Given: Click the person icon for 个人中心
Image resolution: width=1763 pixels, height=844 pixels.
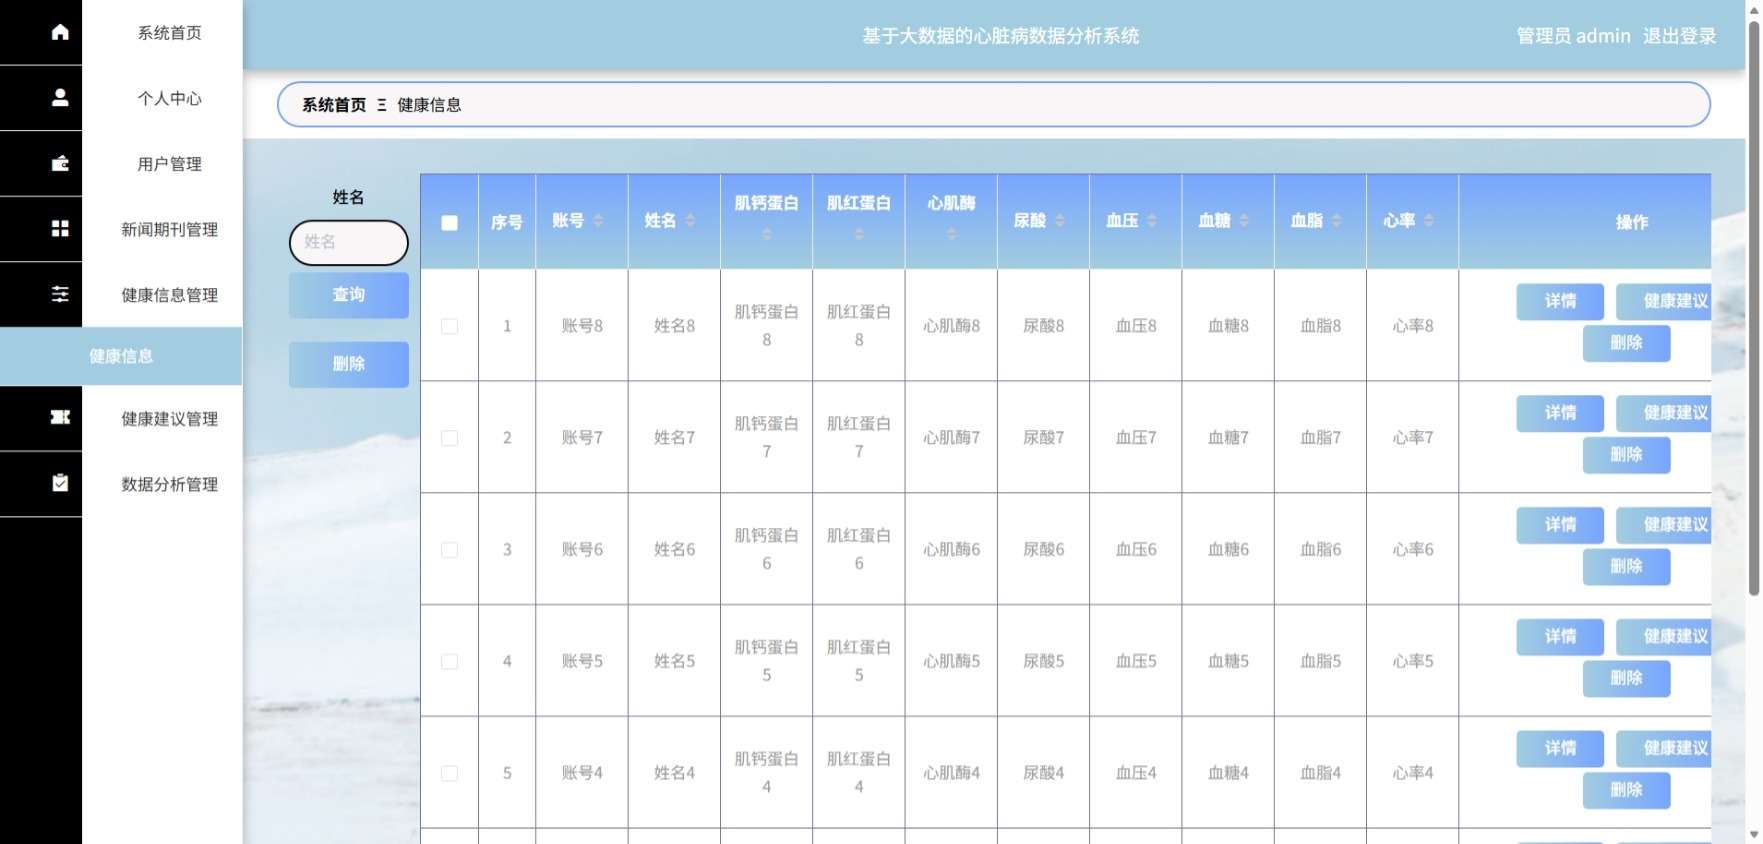Looking at the screenshot, I should (x=60, y=97).
